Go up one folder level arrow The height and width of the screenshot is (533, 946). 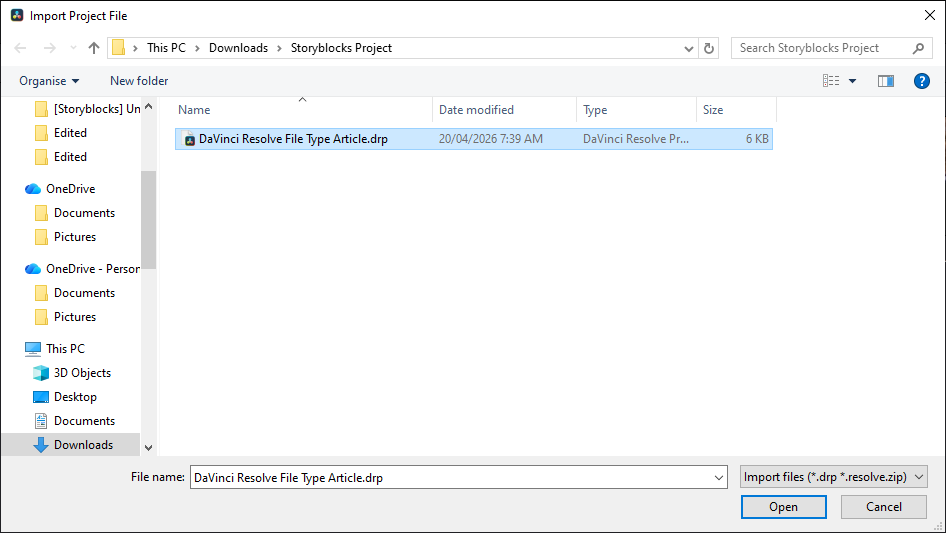pyautogui.click(x=94, y=48)
